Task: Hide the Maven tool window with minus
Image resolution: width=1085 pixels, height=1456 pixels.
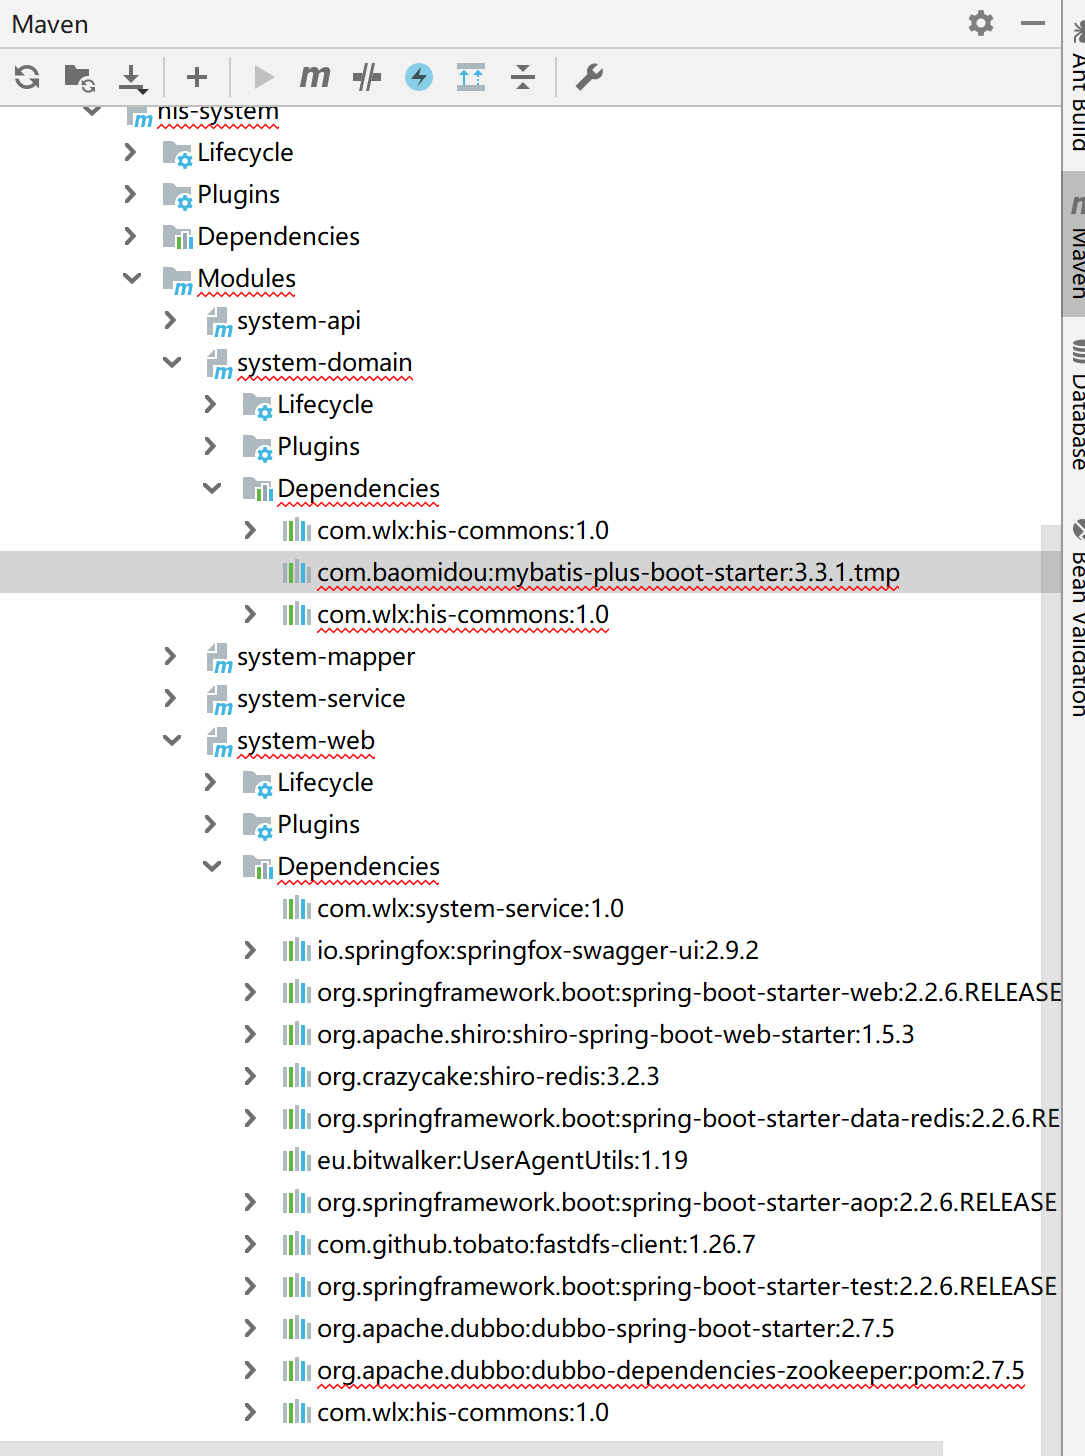Action: pos(1033,23)
